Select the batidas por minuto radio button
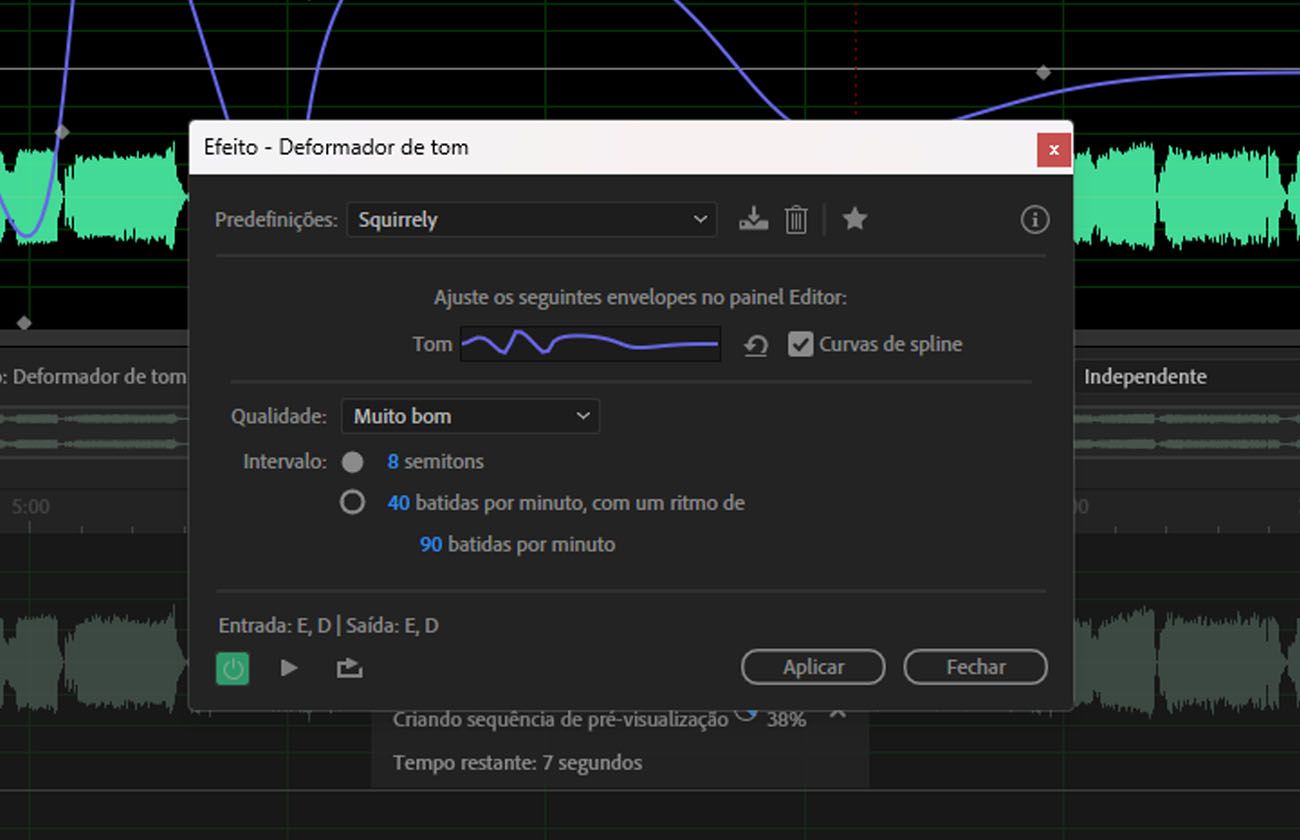Image resolution: width=1300 pixels, height=840 pixels. point(352,502)
